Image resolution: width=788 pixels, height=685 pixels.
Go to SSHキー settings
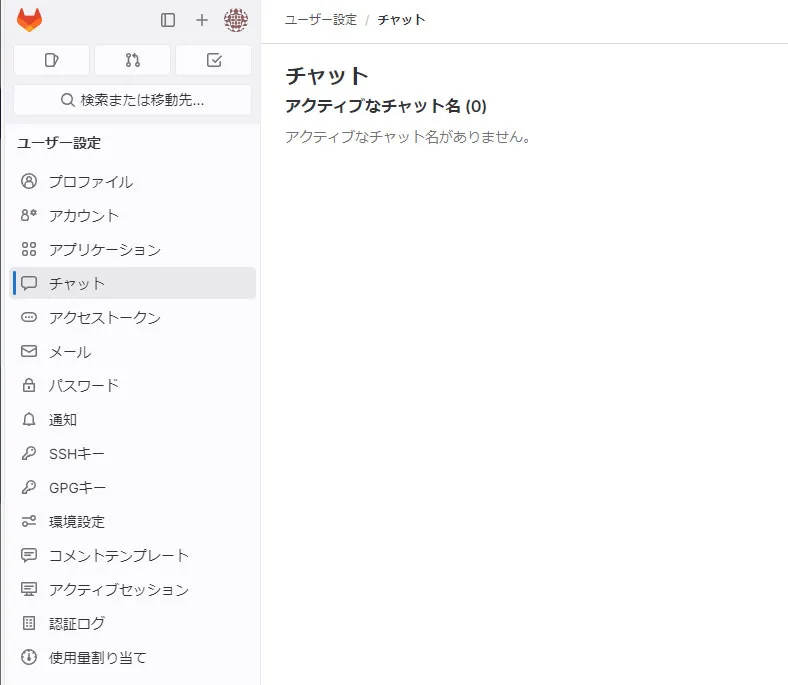[x=76, y=454]
